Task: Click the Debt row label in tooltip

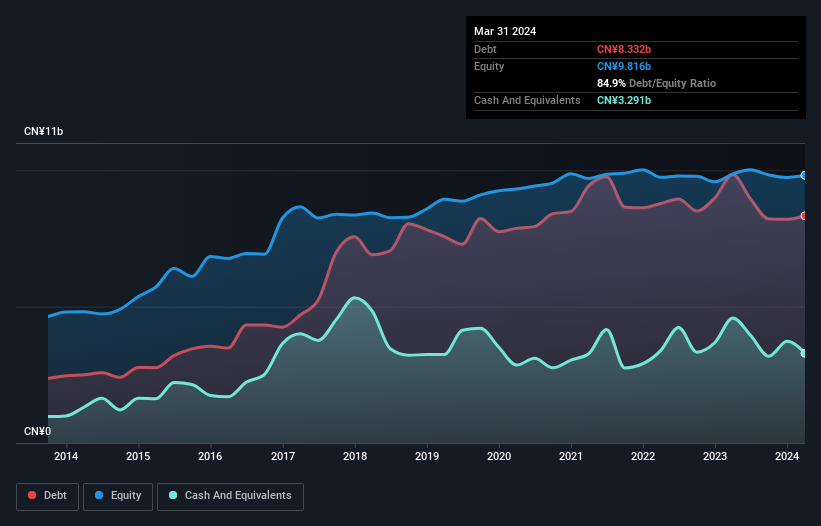Action: coord(485,49)
